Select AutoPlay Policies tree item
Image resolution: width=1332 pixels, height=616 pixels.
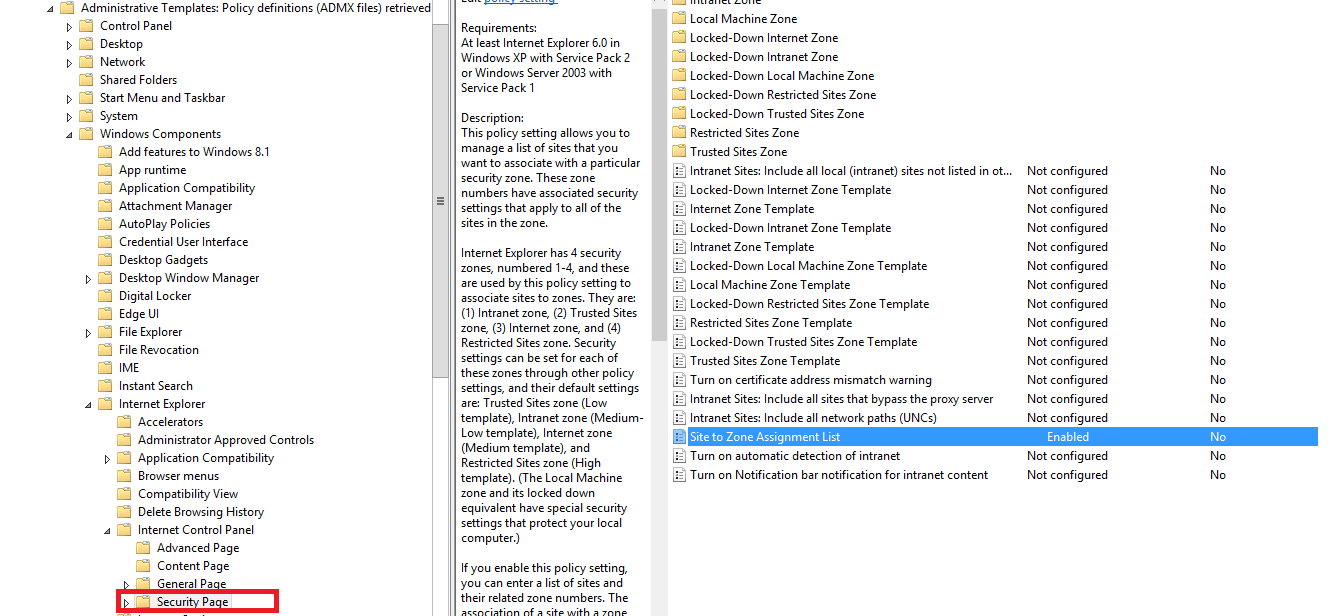(x=164, y=224)
